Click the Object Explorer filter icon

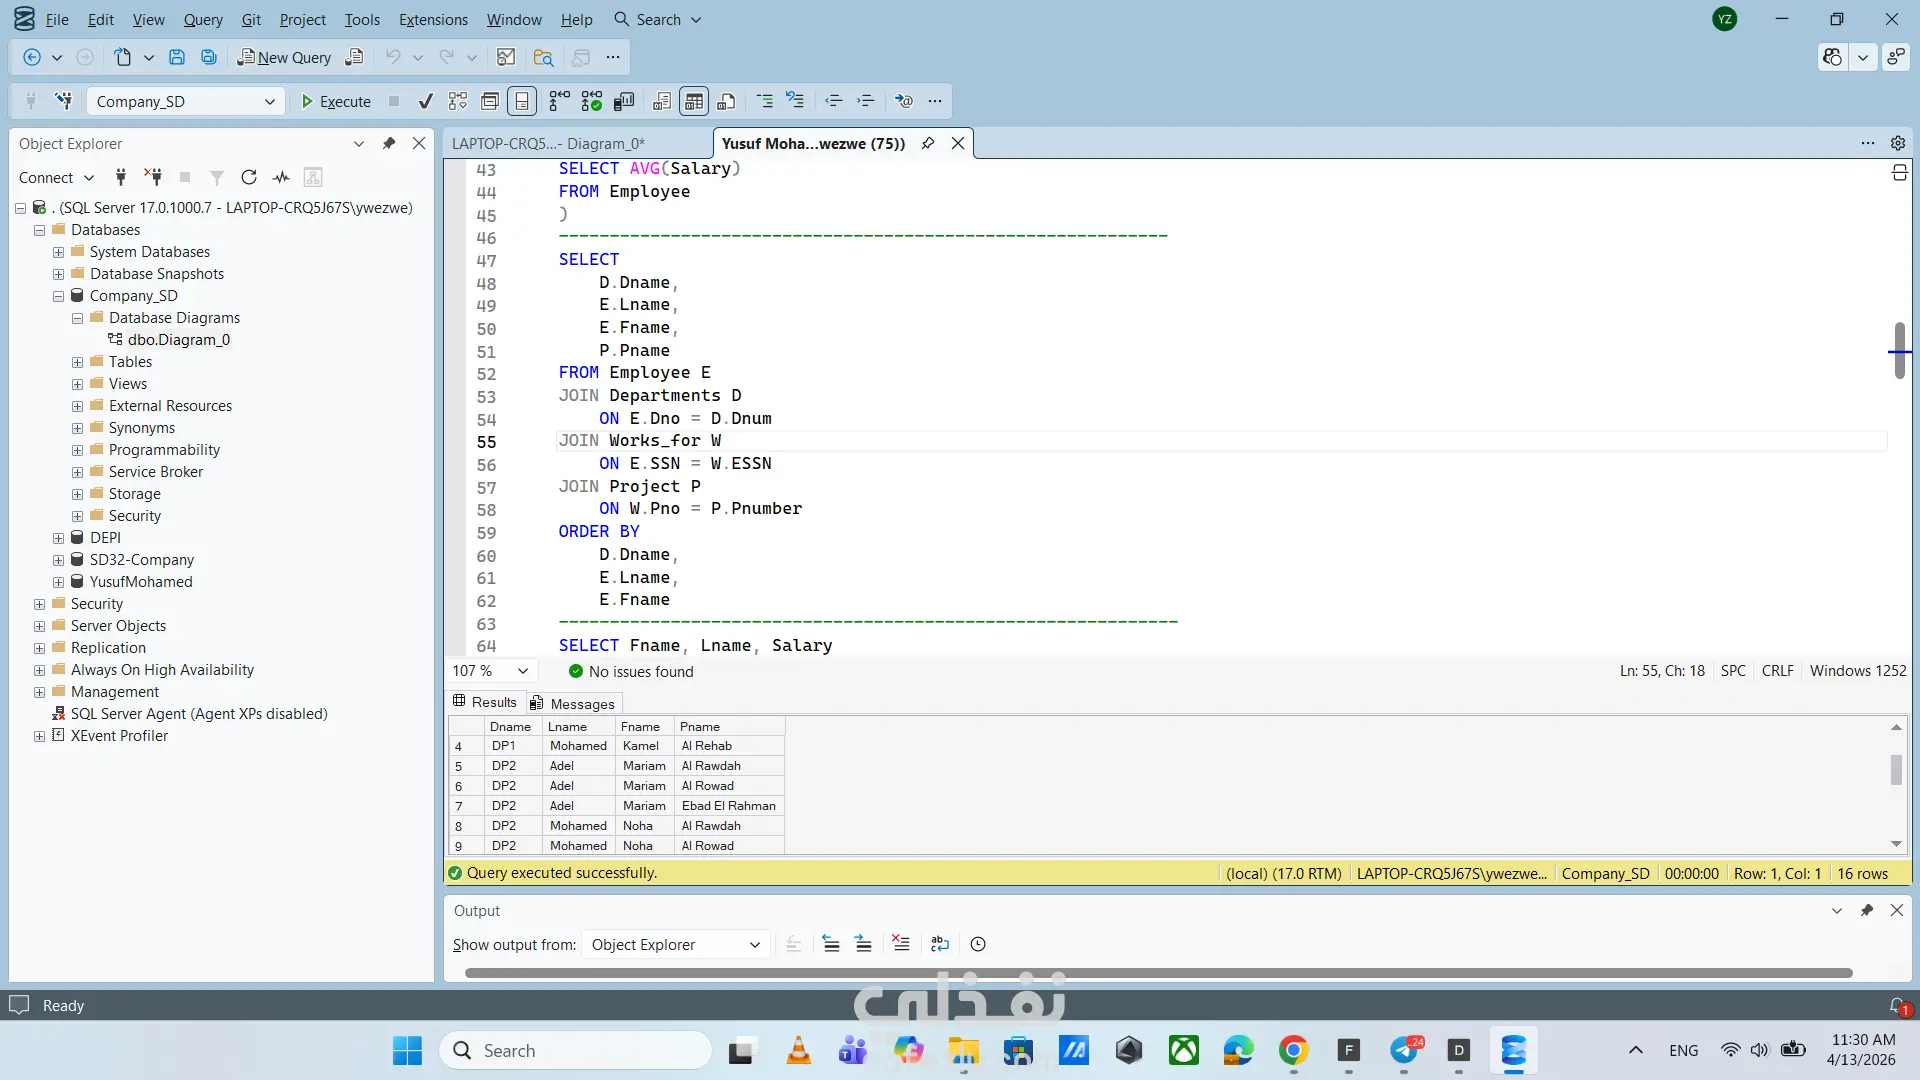click(216, 177)
